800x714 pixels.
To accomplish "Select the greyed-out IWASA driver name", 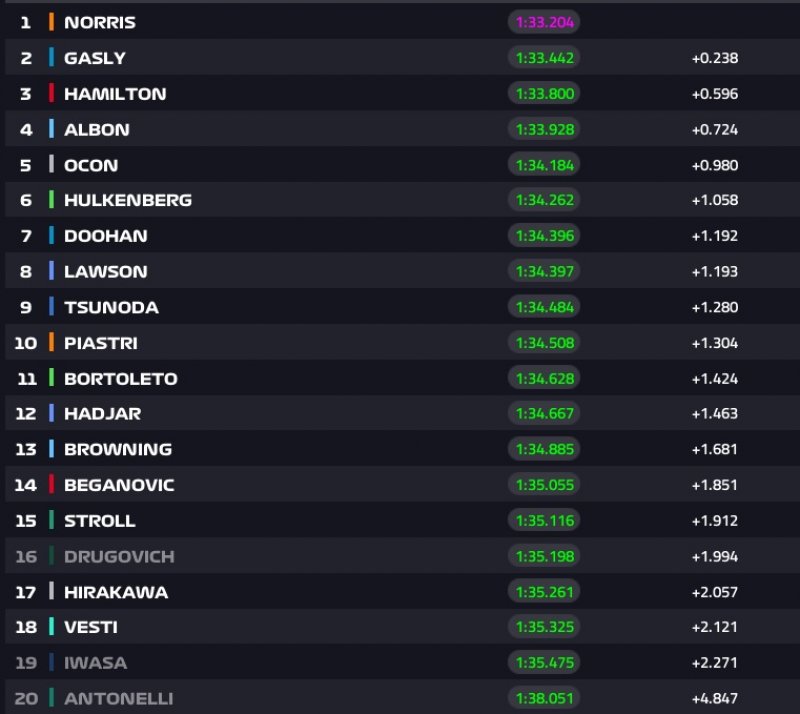I will (95, 663).
